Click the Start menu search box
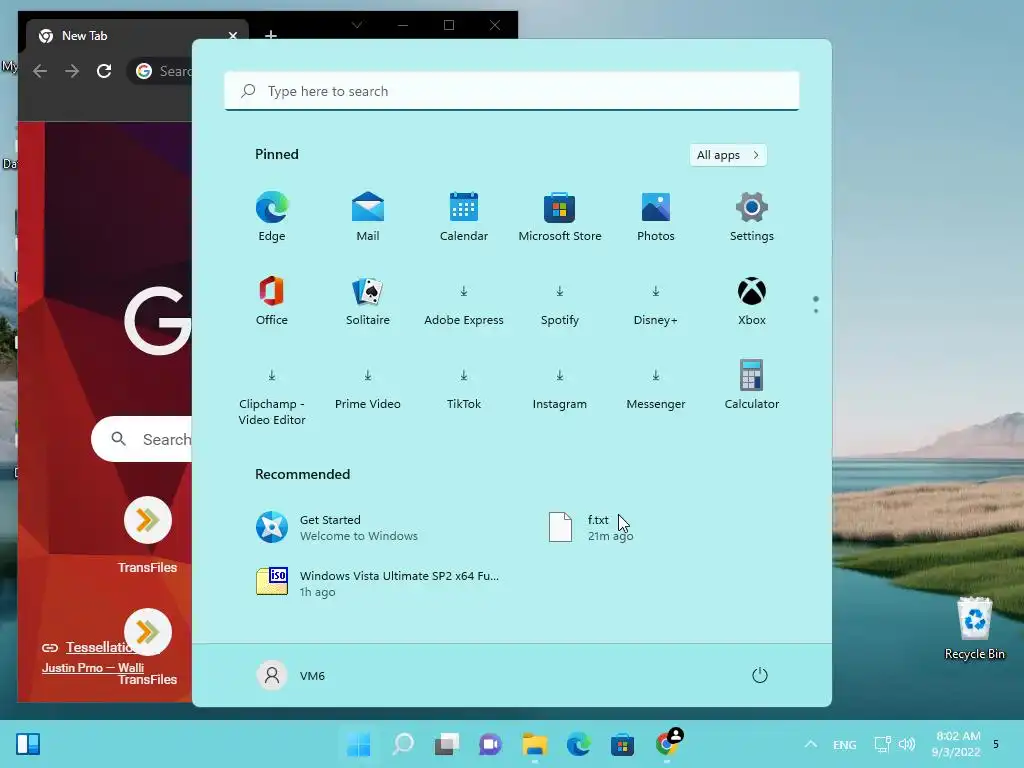The width and height of the screenshot is (1024, 768). click(511, 91)
